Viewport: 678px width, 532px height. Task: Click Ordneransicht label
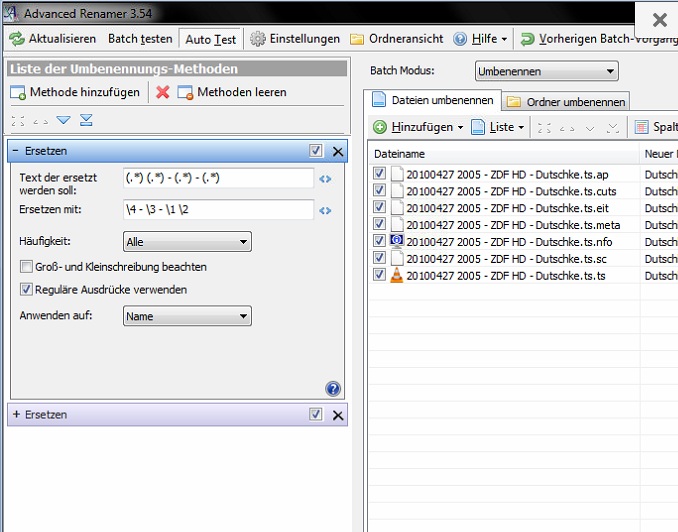[406, 39]
